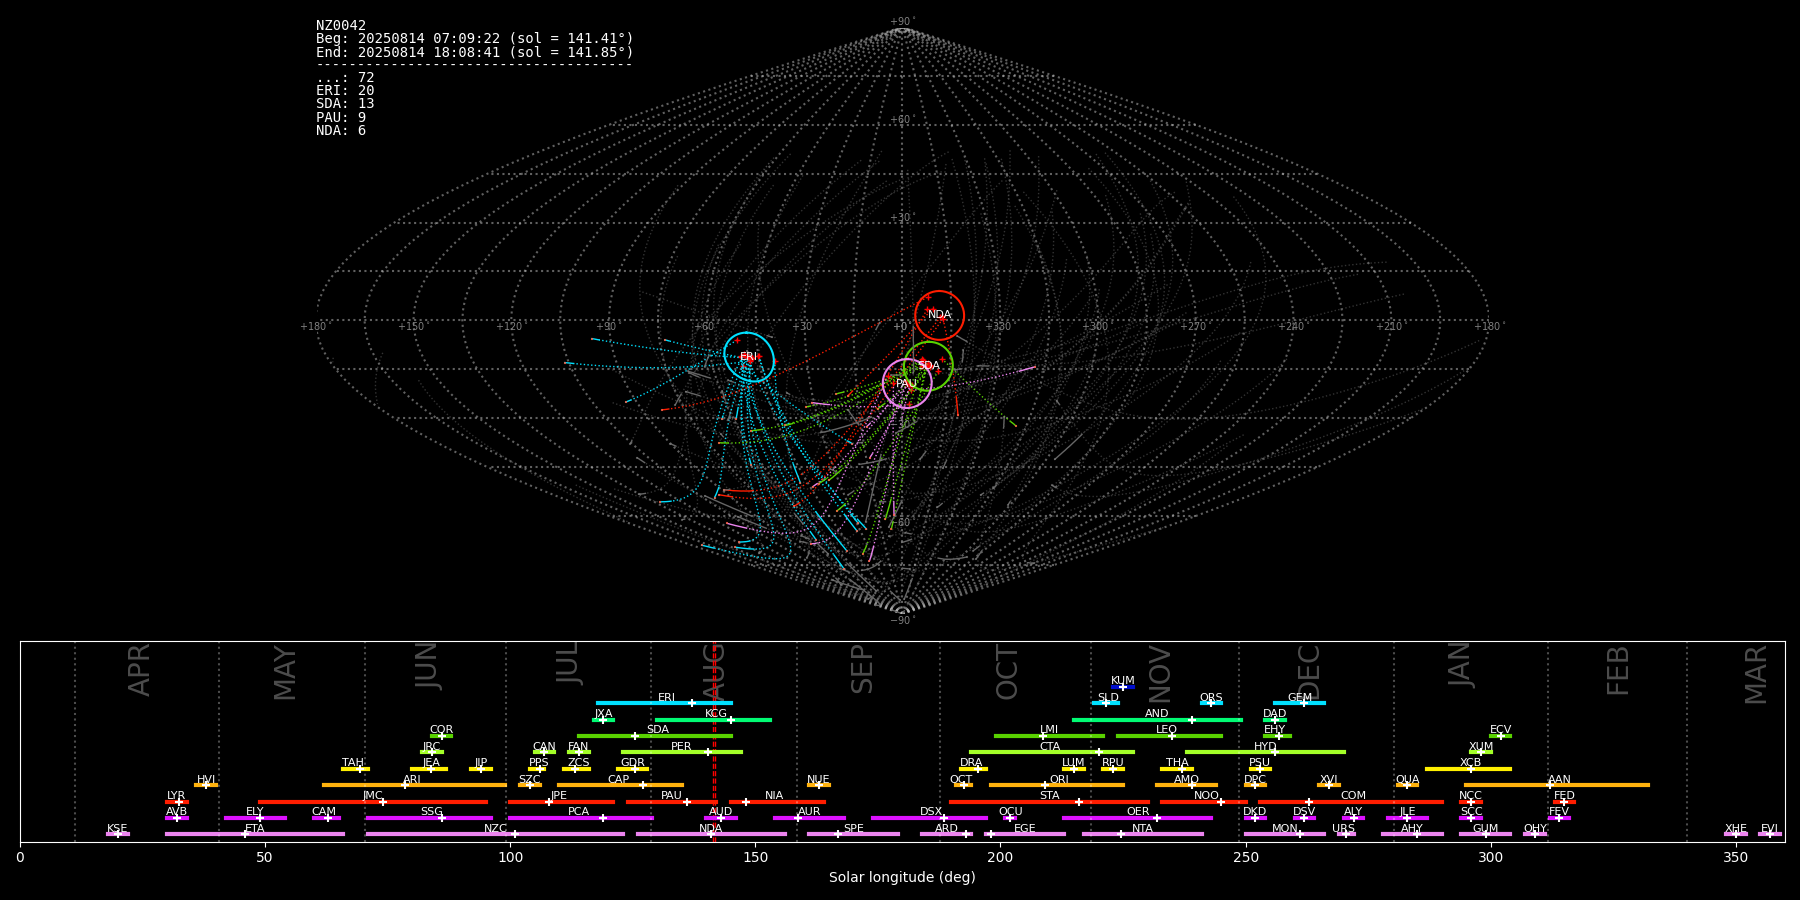Click the KCG shower bar in timeline
The image size is (1800, 900).
pos(713,719)
